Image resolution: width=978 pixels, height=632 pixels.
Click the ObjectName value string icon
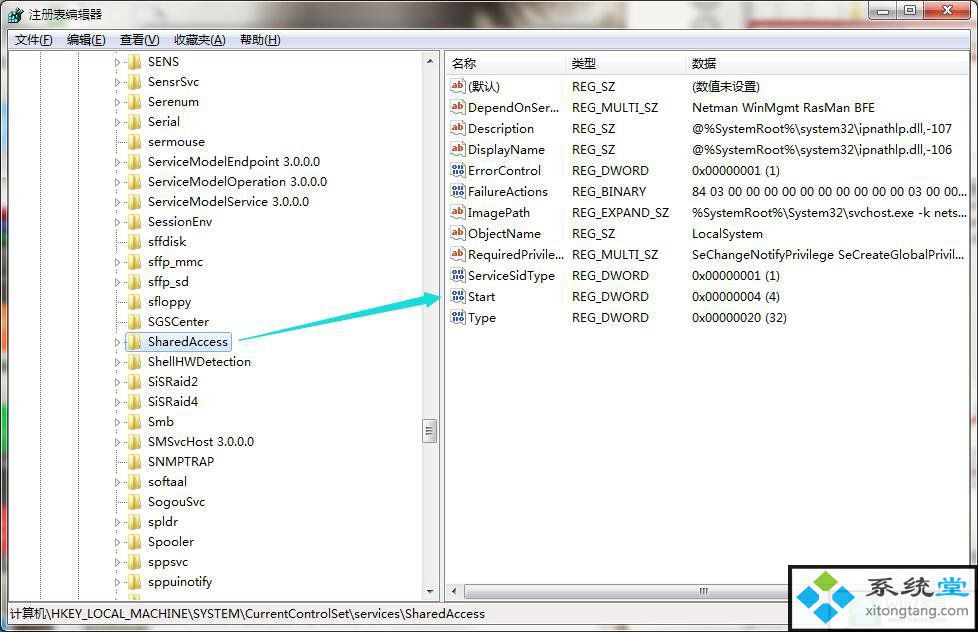pyautogui.click(x=458, y=233)
